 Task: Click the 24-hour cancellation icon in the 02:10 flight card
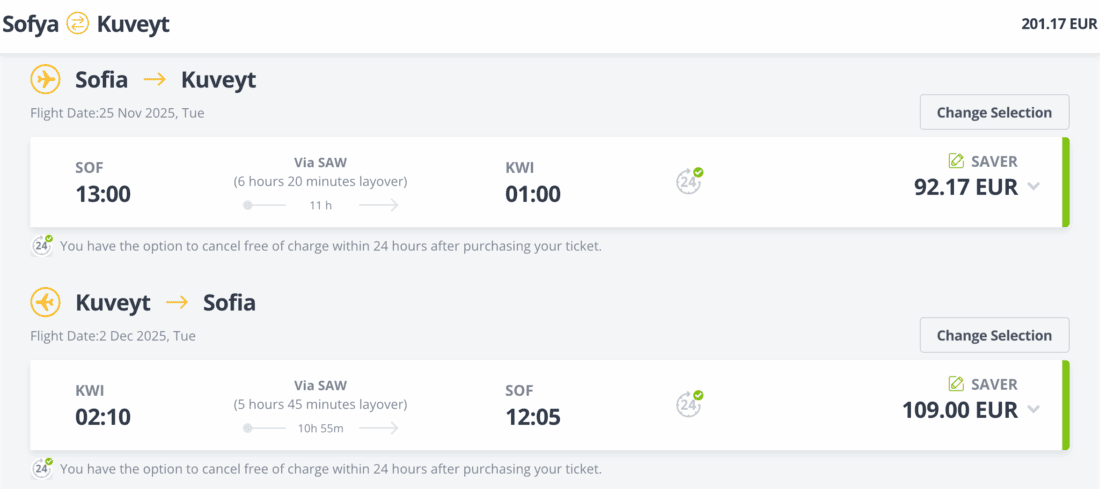point(689,404)
